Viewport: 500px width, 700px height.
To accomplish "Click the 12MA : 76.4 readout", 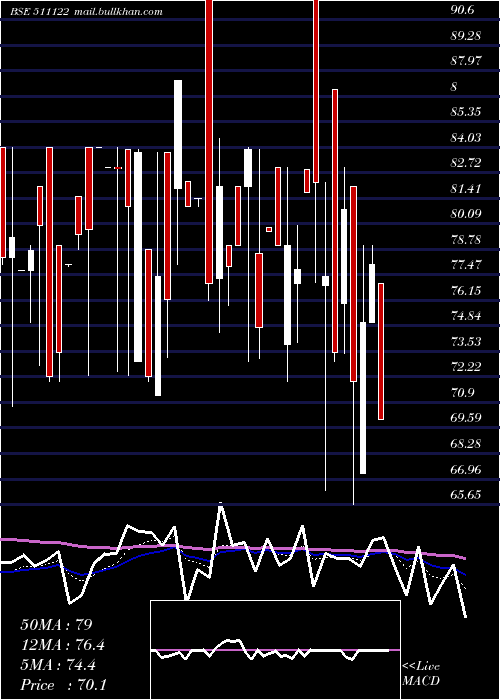I will pos(64,645).
